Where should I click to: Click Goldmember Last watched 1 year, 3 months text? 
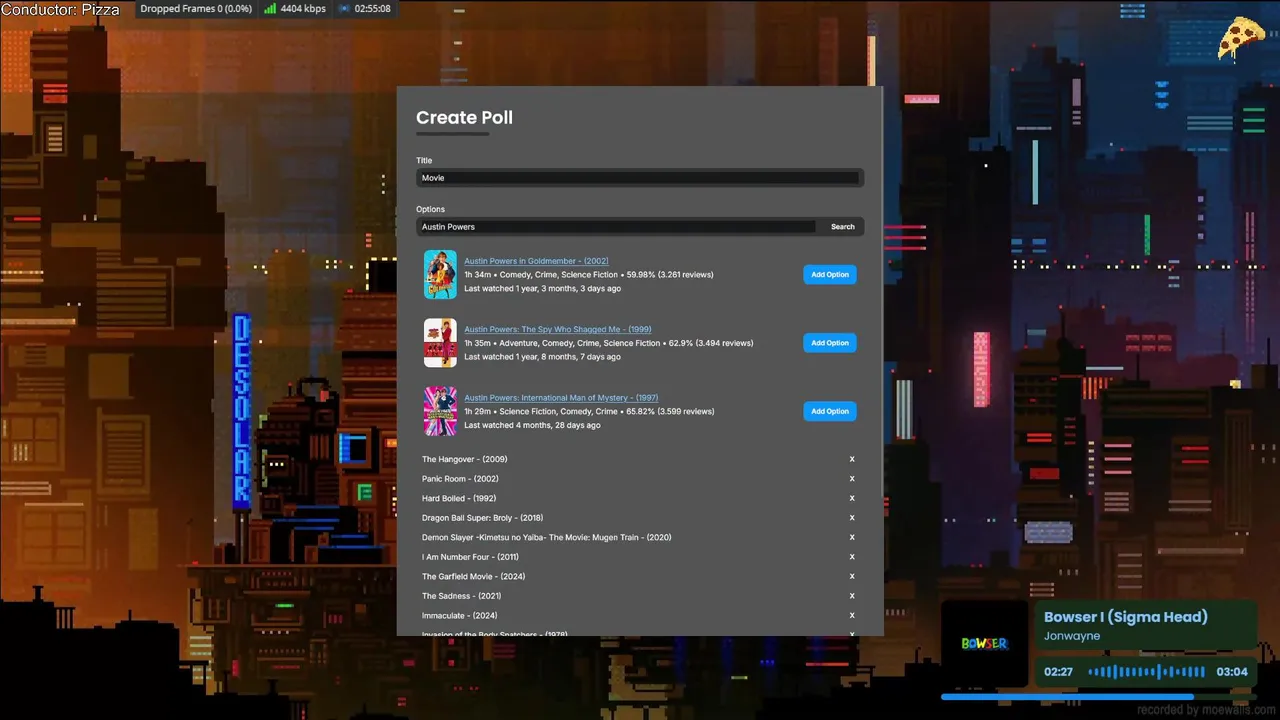point(542,289)
